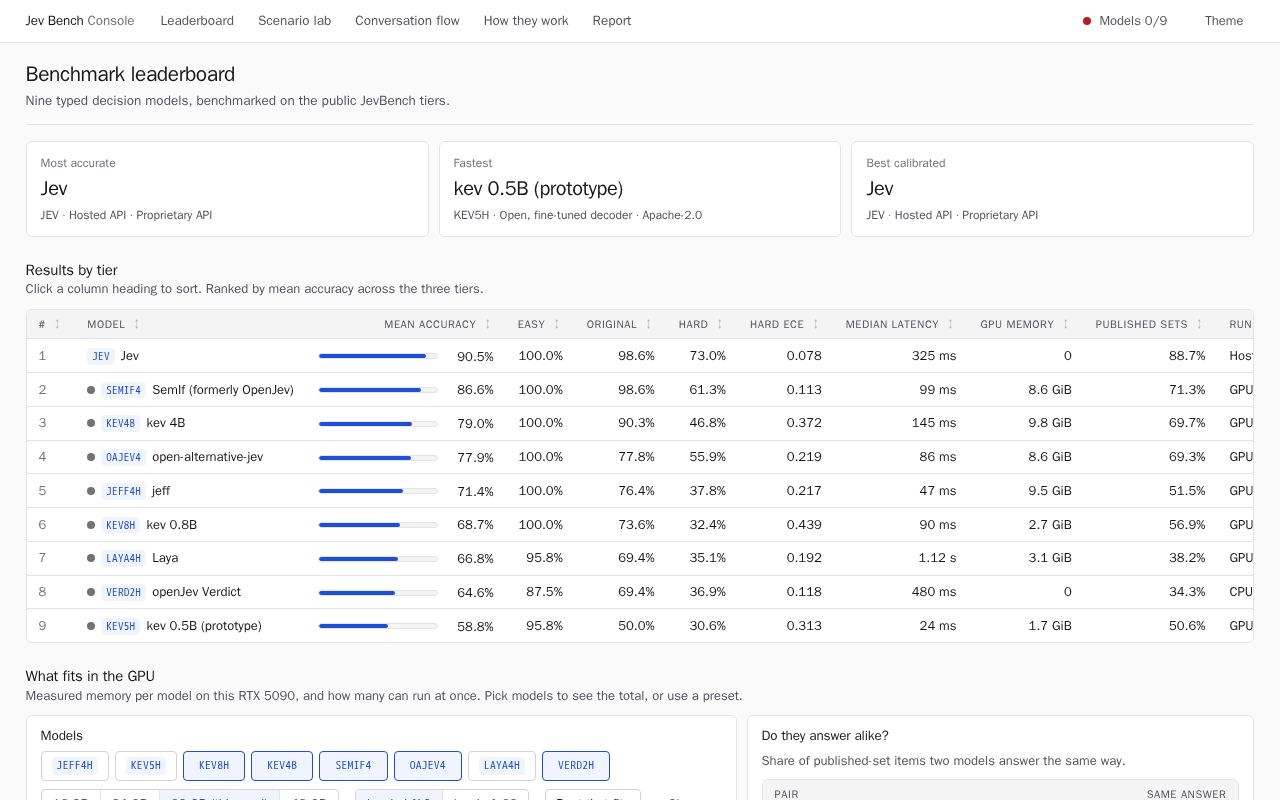1280x800 pixels.
Task: Click the 90.5% mean accuracy value
Action: click(475, 357)
